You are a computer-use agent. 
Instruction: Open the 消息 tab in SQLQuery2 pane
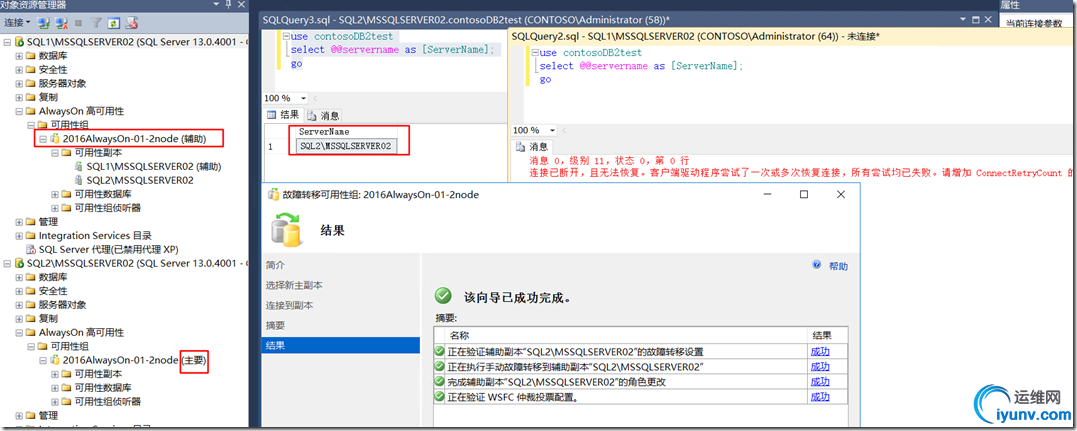click(532, 146)
